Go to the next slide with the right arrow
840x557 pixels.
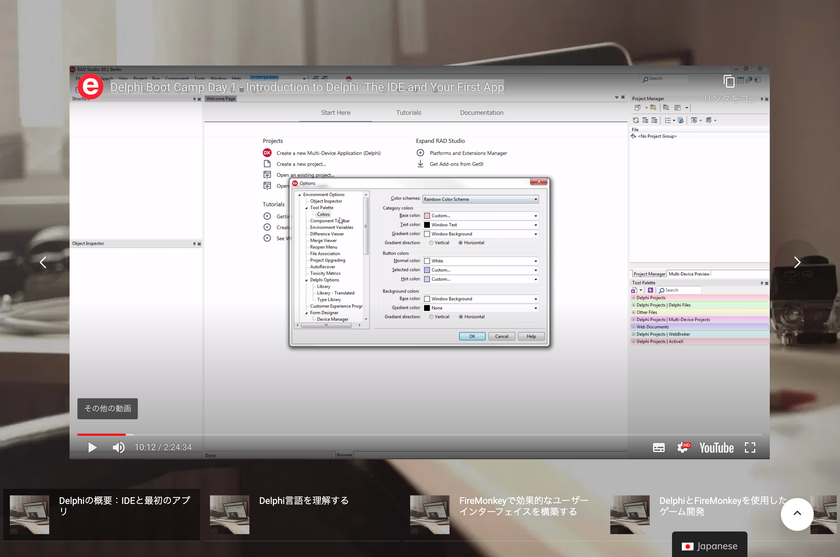pos(797,262)
